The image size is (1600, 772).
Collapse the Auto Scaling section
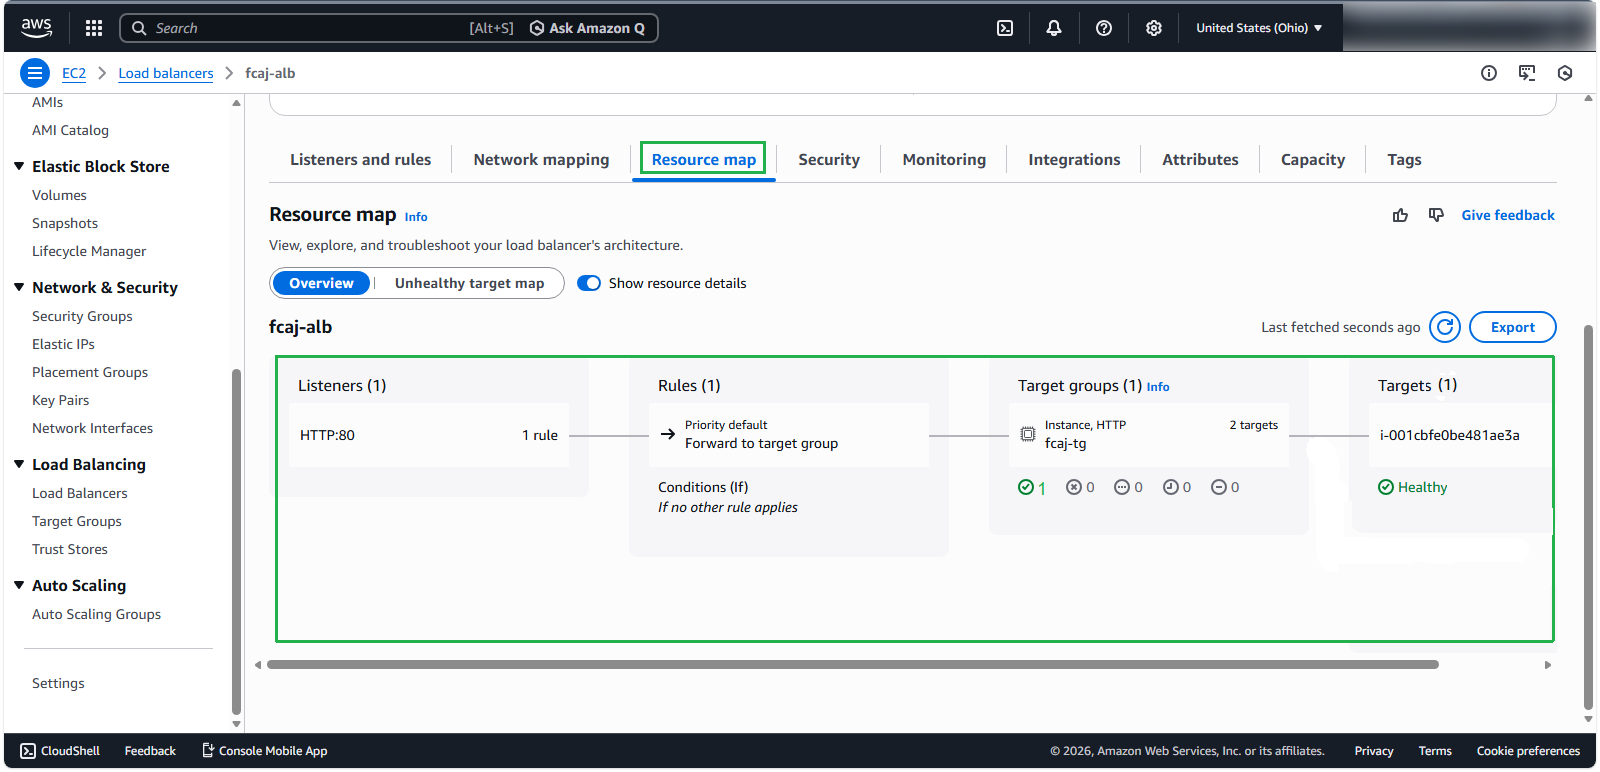[19, 585]
